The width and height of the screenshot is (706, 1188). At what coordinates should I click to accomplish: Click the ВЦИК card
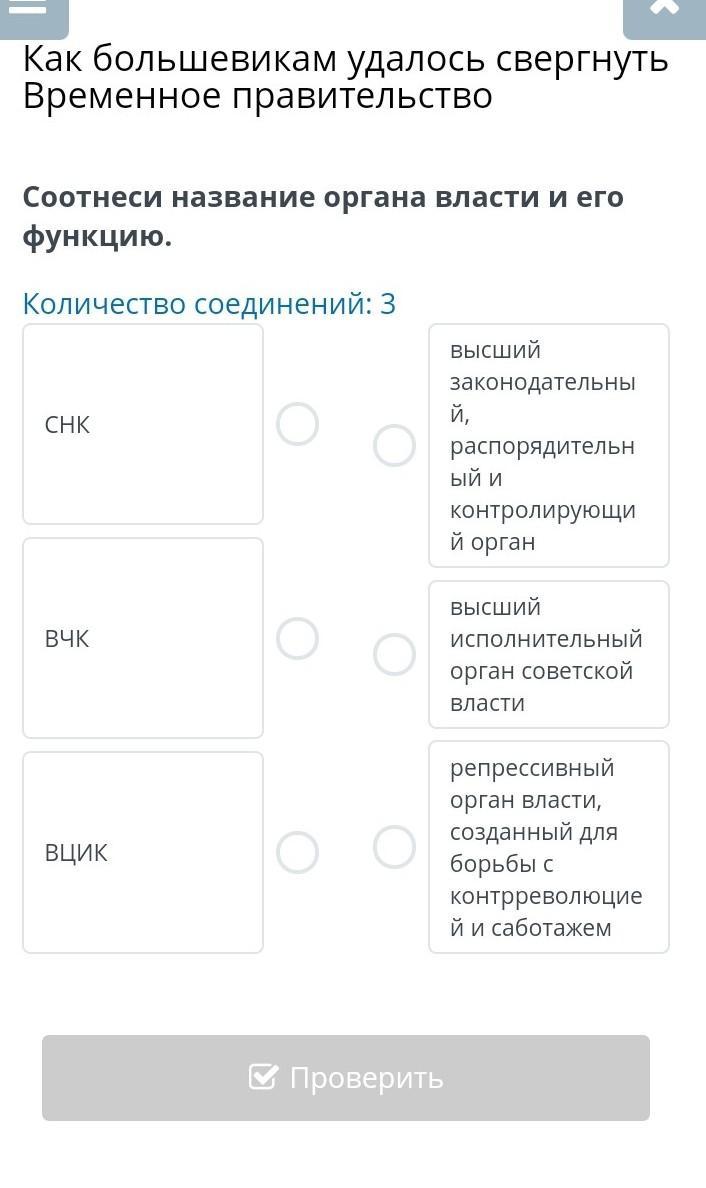pos(143,852)
